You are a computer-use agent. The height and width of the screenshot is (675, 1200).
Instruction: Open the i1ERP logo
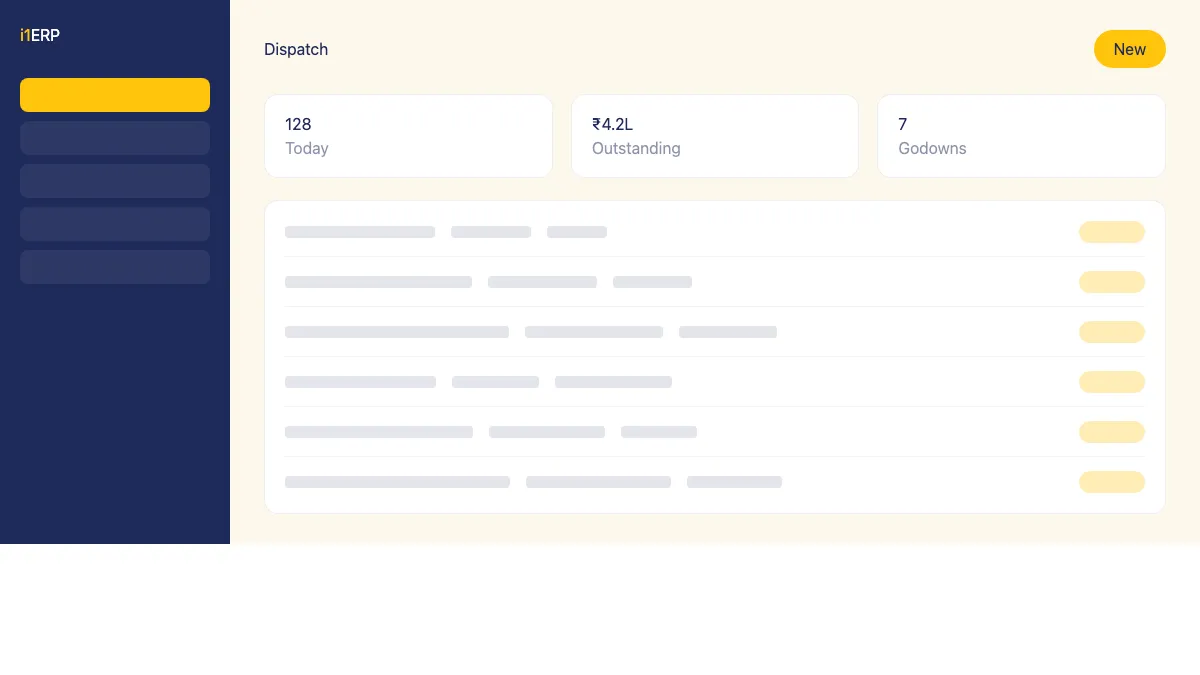[40, 35]
